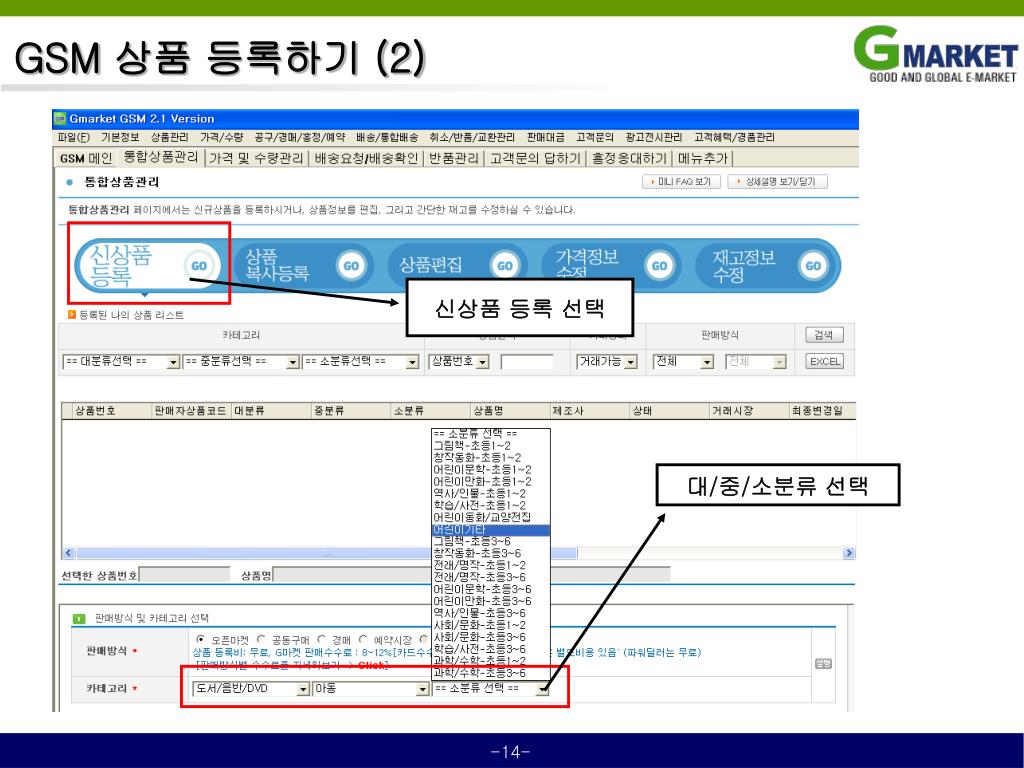
Task: Select the 경매 radio button
Action: (321, 639)
